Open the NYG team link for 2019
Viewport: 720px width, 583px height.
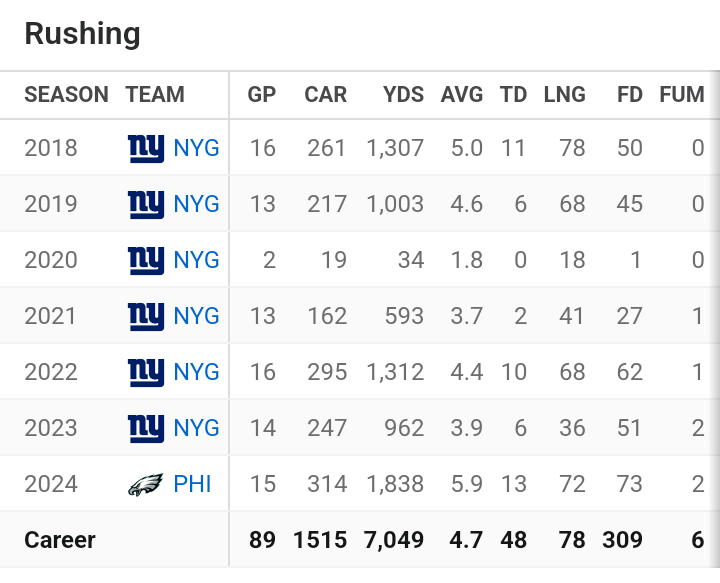pos(196,204)
